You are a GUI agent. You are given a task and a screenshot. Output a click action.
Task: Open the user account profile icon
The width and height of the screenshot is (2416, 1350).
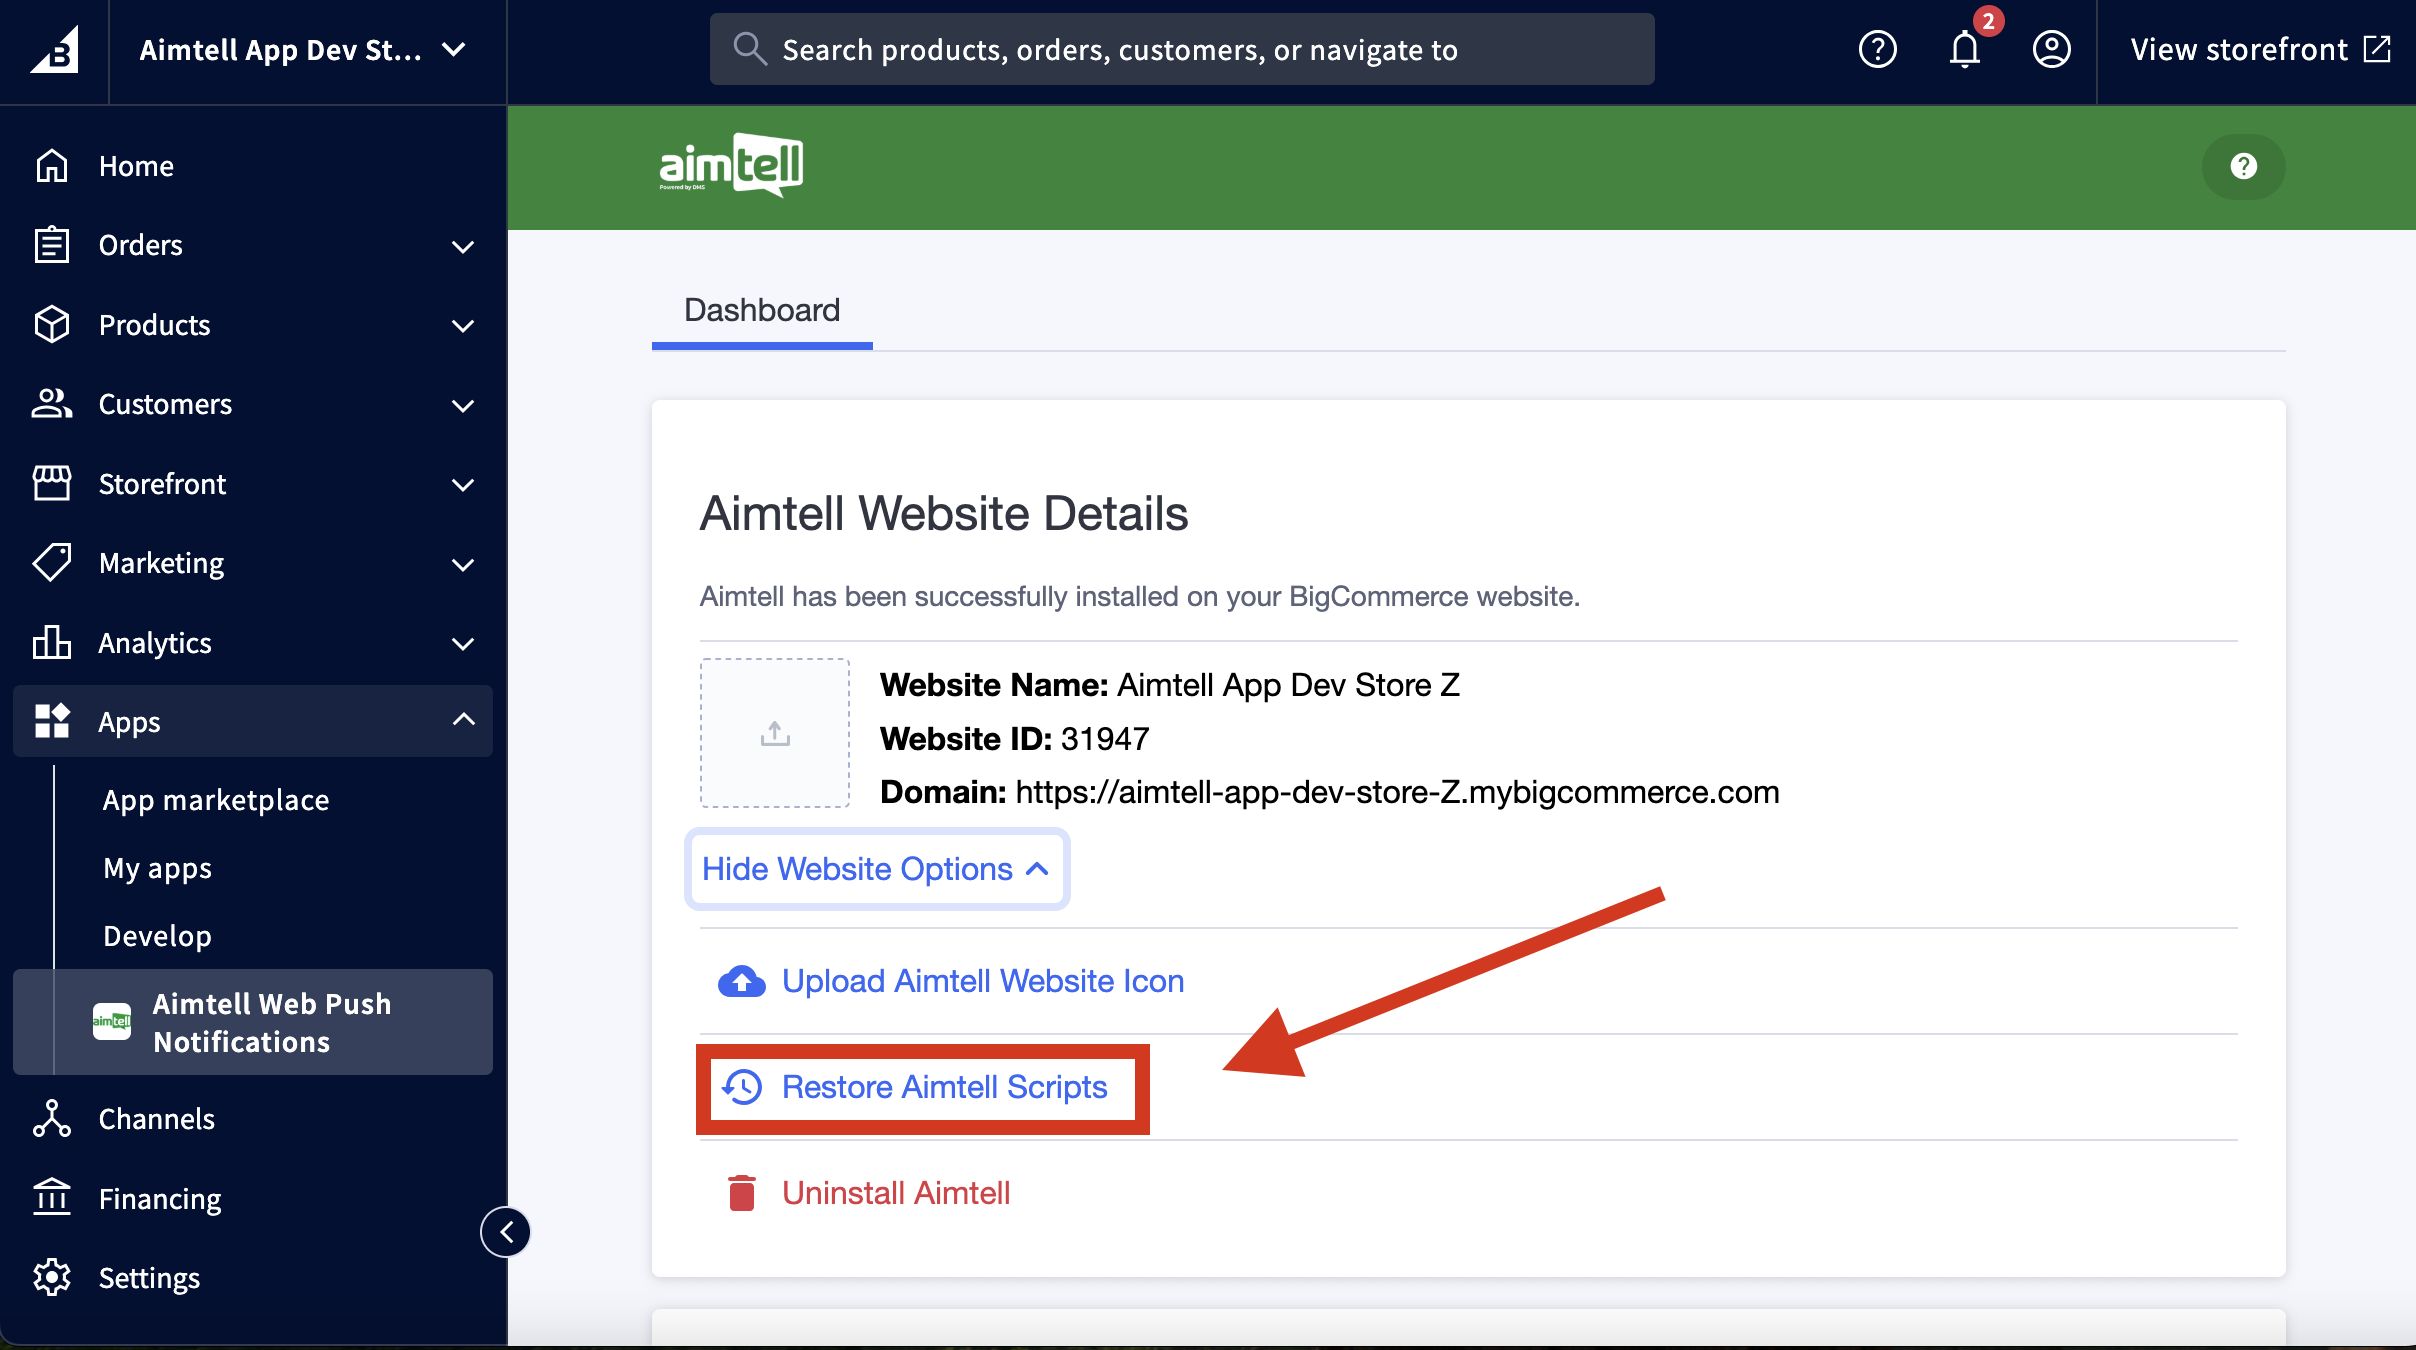[2051, 50]
